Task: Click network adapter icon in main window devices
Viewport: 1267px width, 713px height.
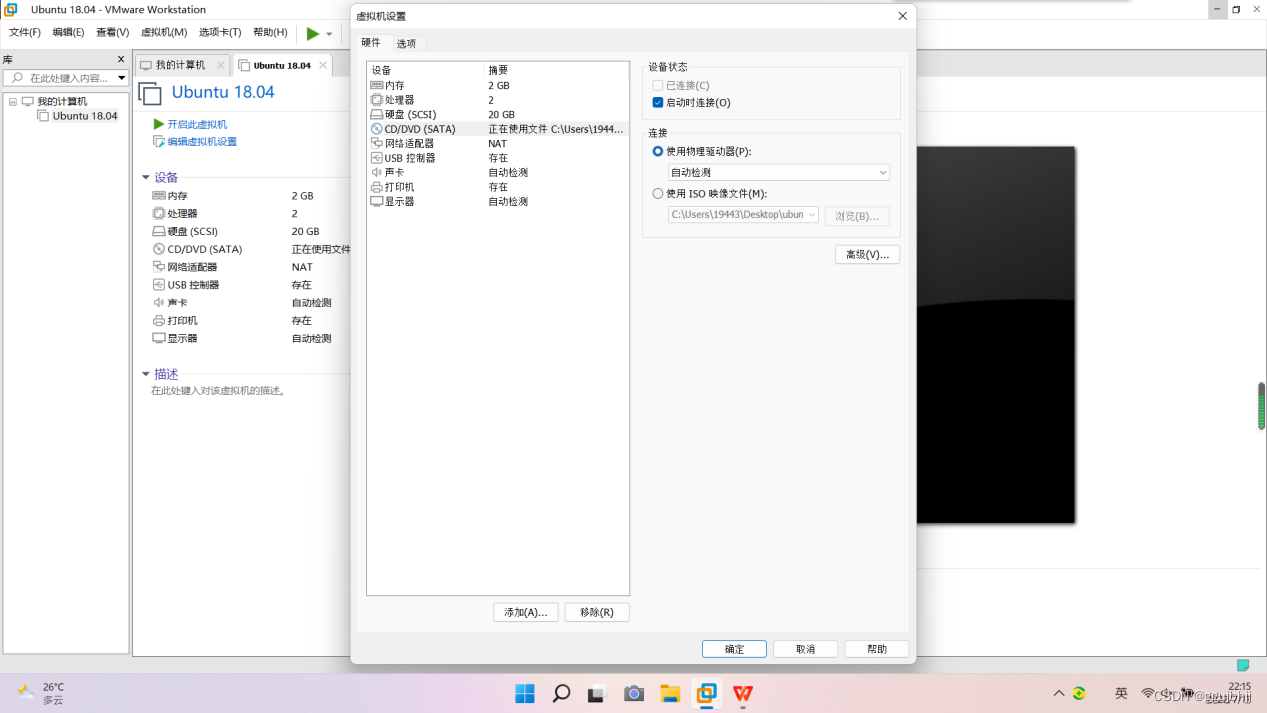Action: [159, 267]
